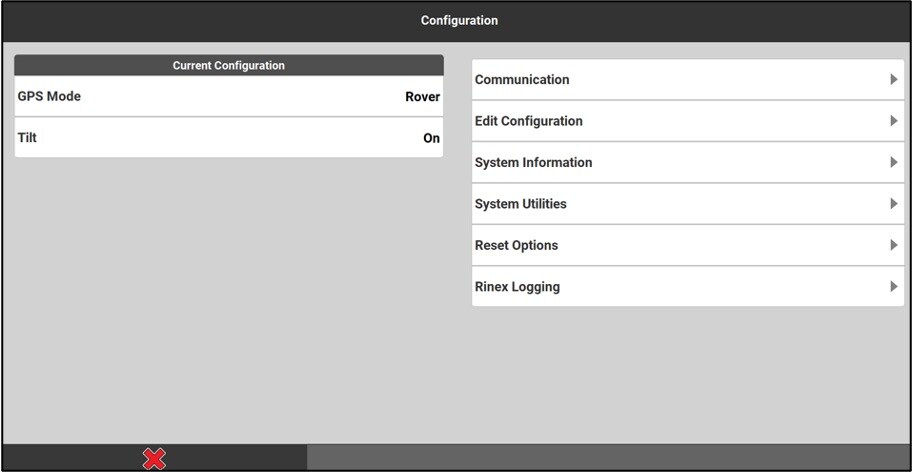Toggle the Tilt On value
This screenshot has width=912, height=472.
(431, 139)
